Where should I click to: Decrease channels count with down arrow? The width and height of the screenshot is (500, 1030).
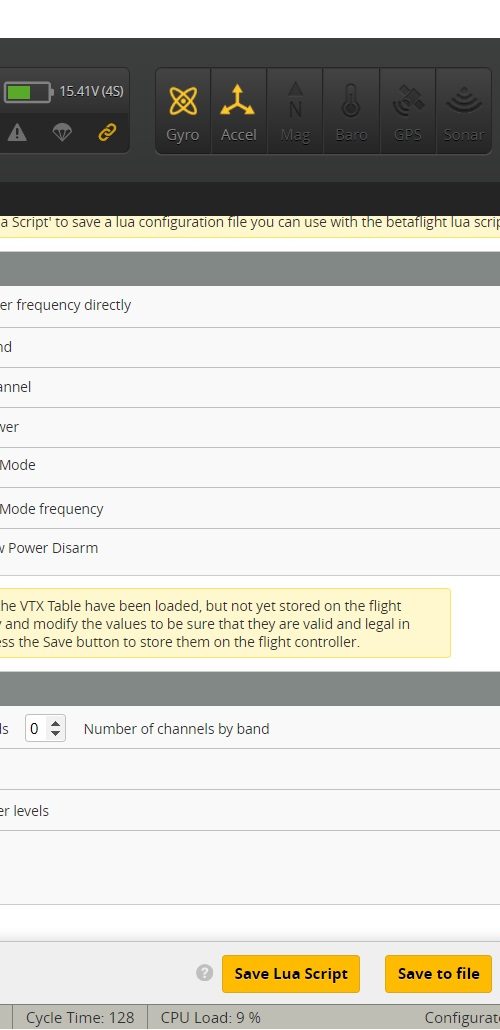[x=55, y=733]
